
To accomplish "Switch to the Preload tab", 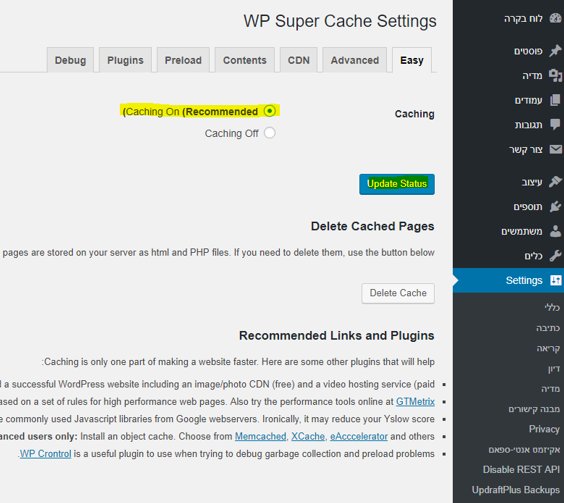I will [183, 60].
